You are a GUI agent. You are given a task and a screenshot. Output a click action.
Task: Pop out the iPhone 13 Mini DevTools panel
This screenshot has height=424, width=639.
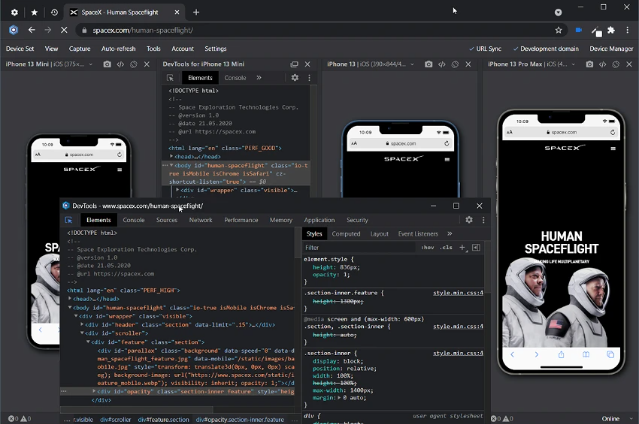point(294,64)
